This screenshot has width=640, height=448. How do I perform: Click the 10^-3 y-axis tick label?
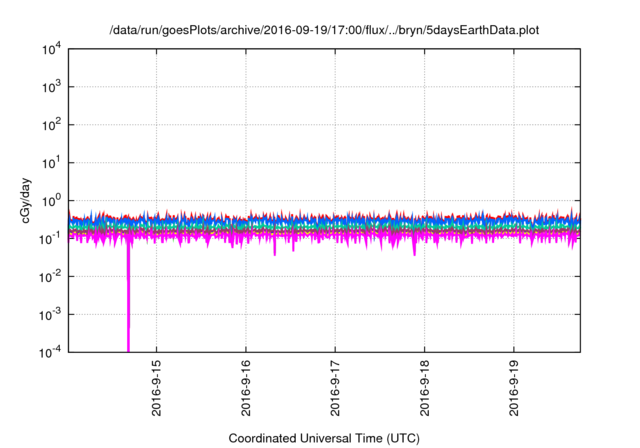pos(50,315)
